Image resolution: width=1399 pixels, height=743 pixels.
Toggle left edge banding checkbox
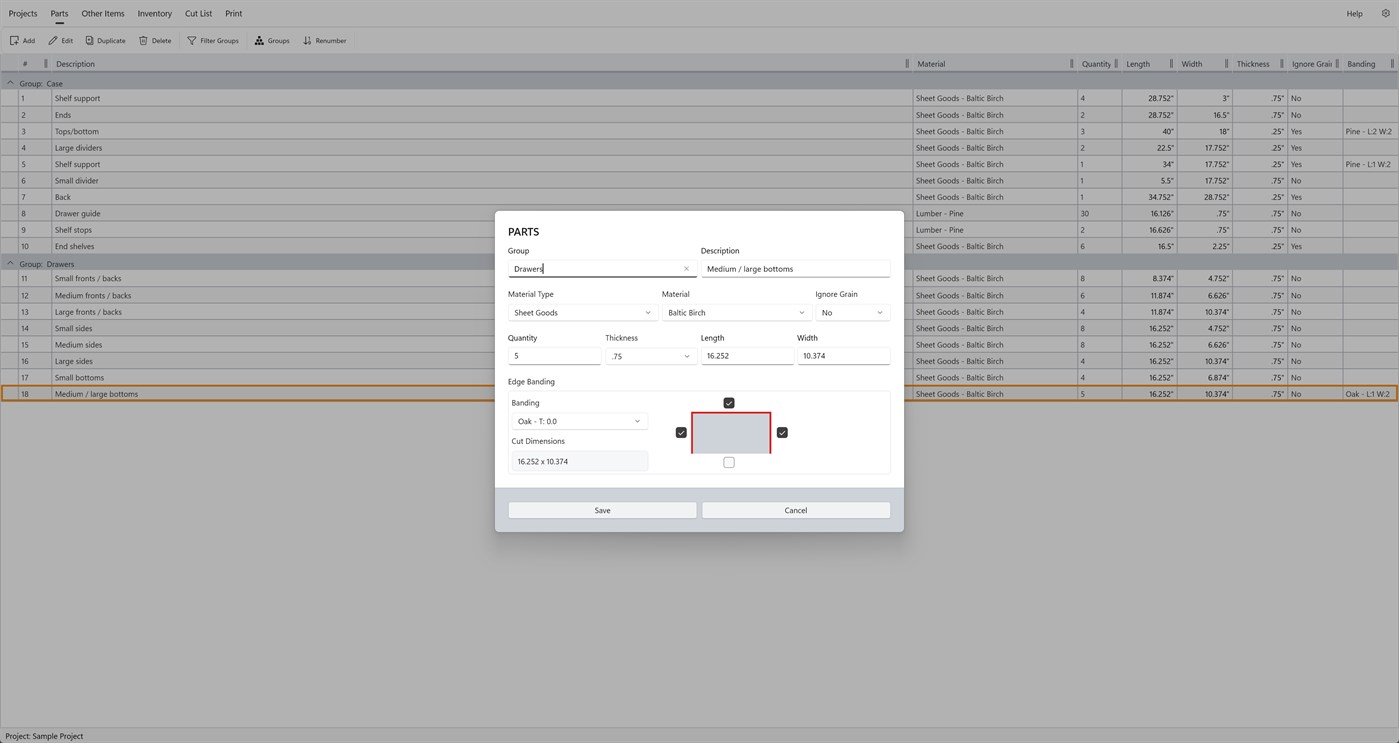click(x=681, y=433)
